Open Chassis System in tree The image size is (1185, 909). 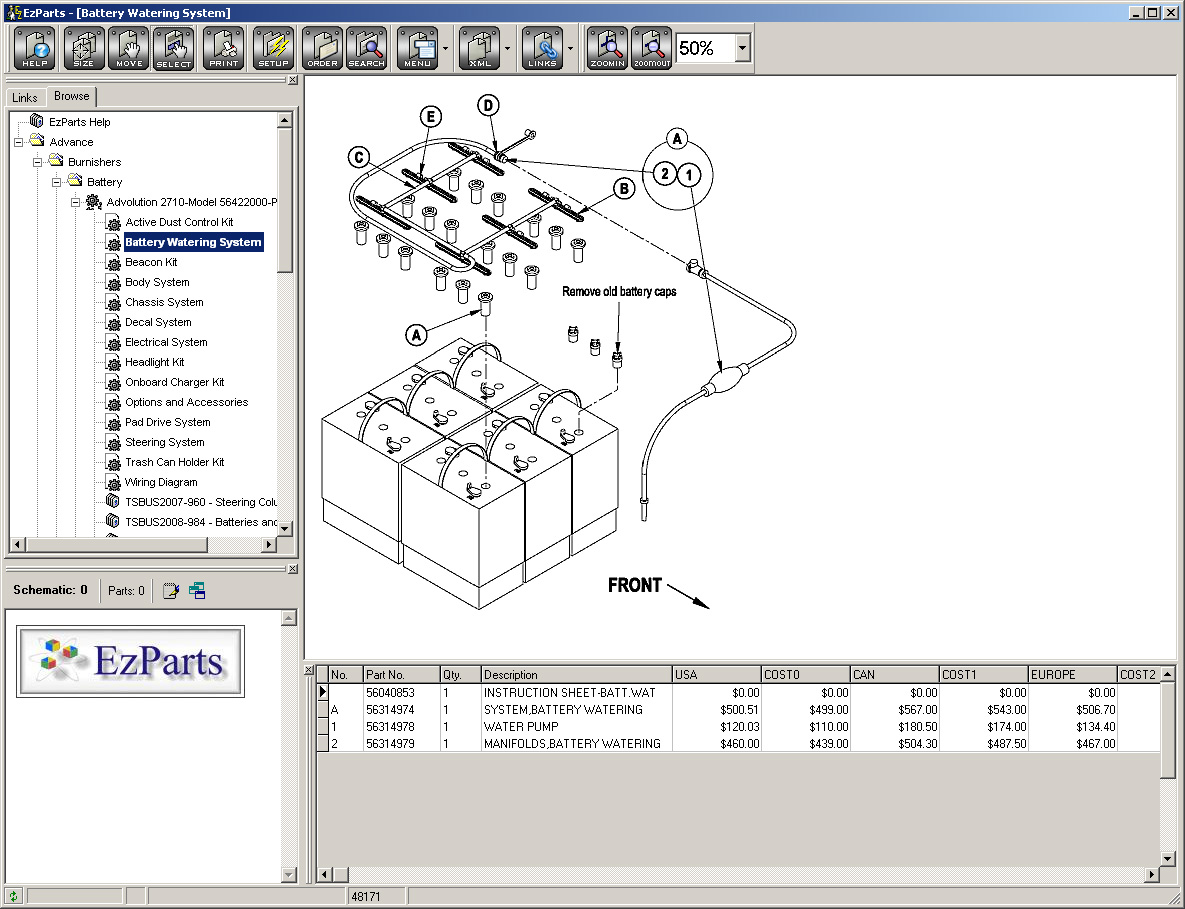164,302
